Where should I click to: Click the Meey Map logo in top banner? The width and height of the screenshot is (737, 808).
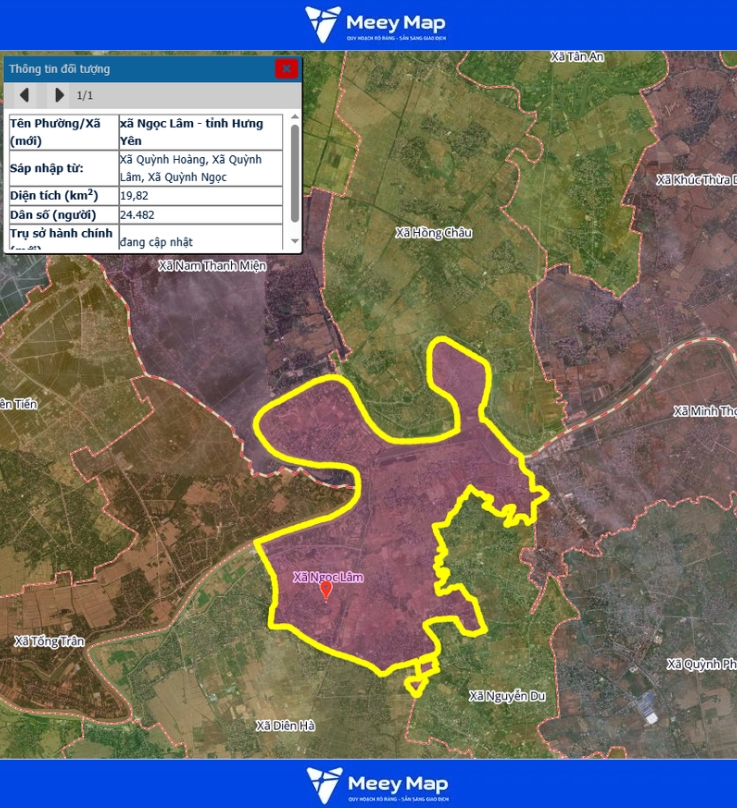pyautogui.click(x=375, y=24)
